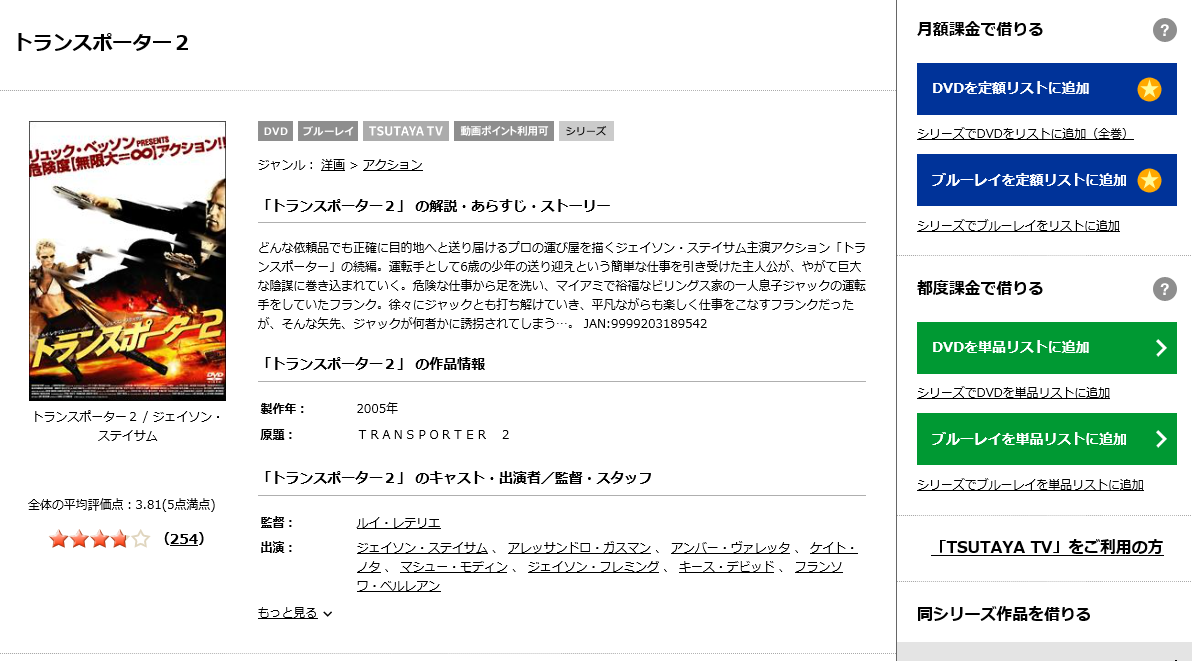Click the DVD format tag
1192x661 pixels.
pos(275,131)
